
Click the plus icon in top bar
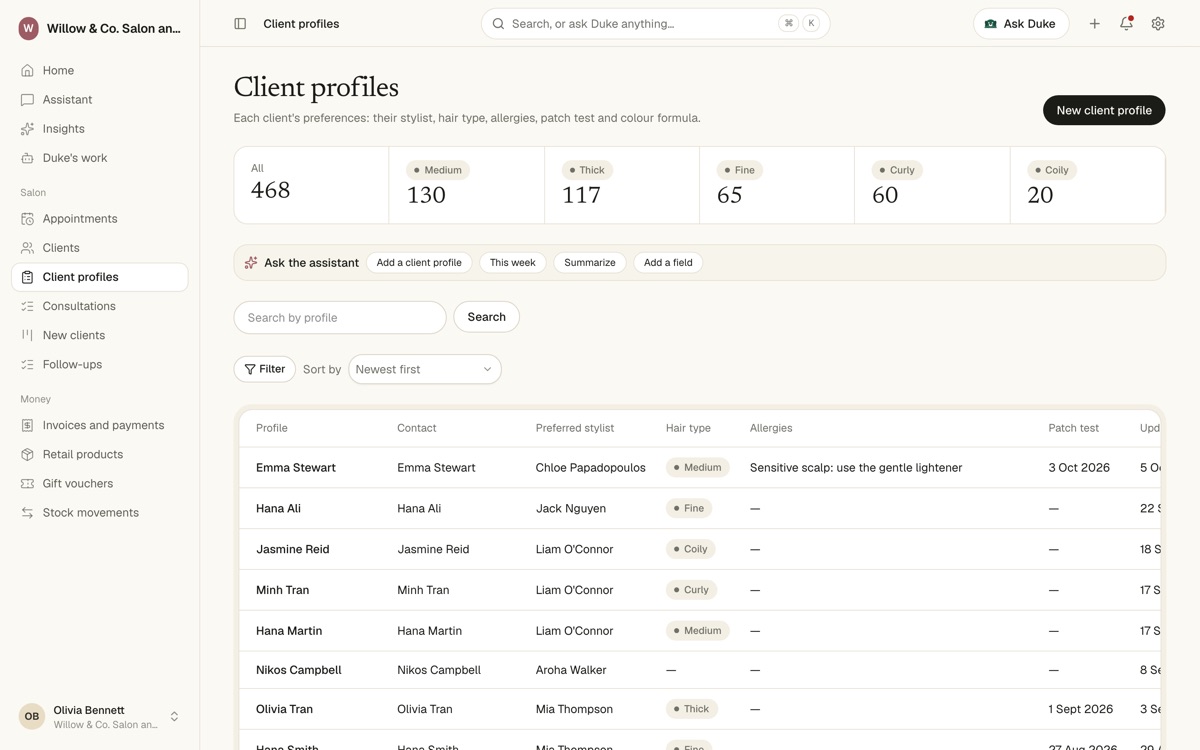(1094, 24)
